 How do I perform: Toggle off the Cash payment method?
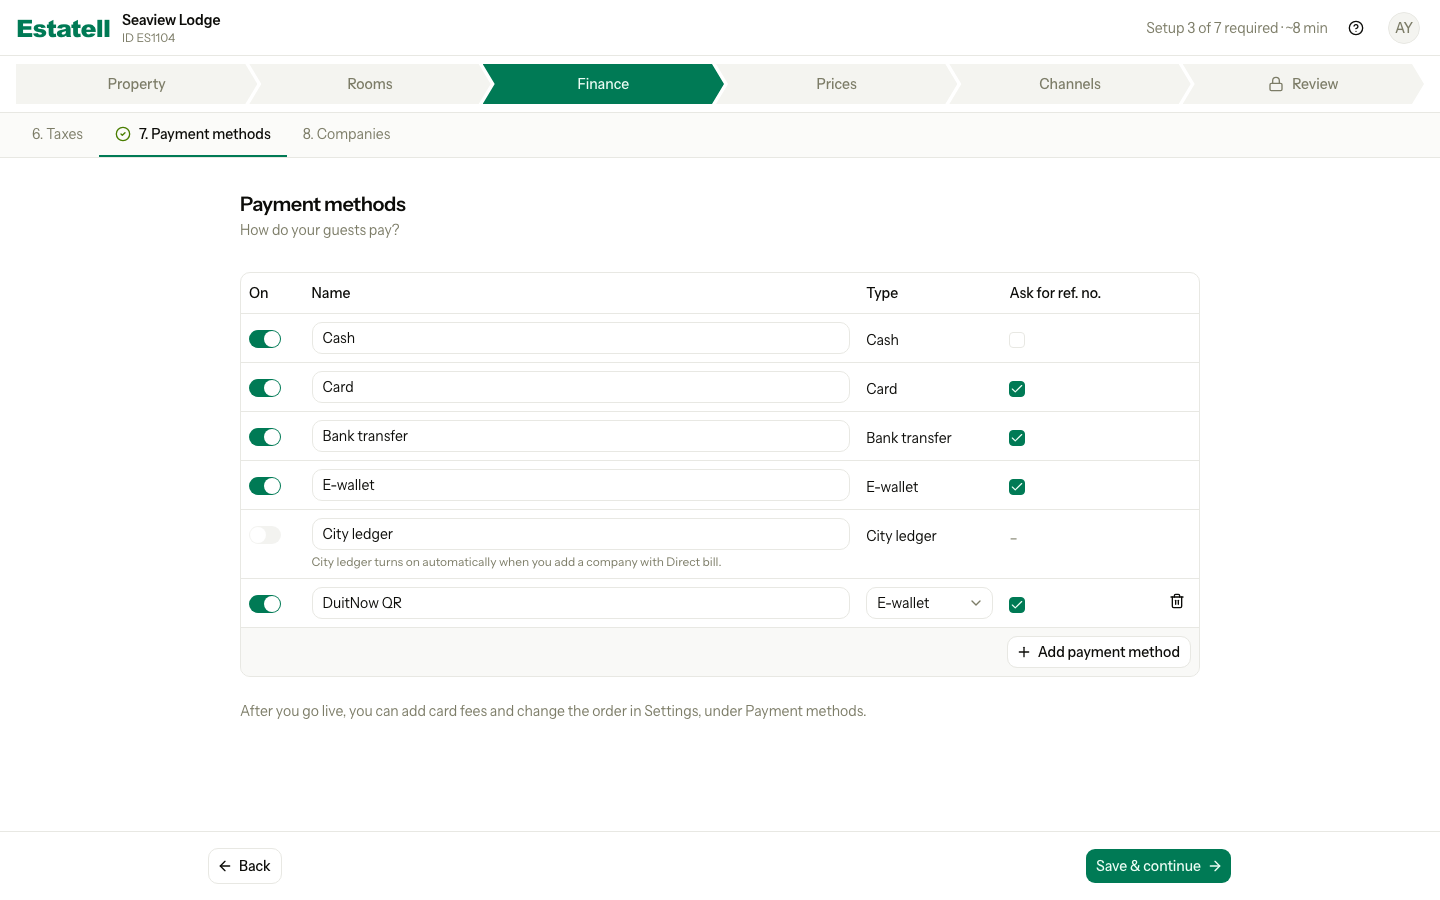265,339
